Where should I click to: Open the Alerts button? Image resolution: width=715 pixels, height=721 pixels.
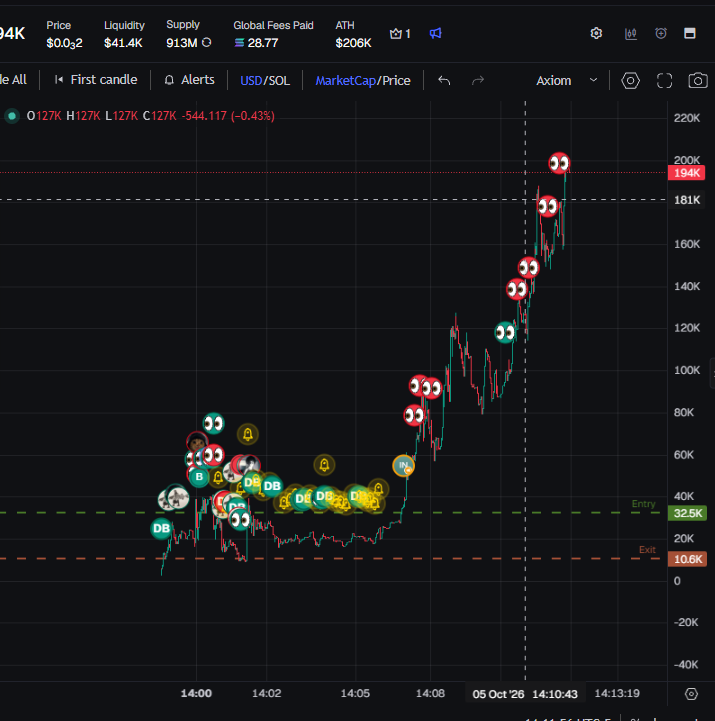189,80
